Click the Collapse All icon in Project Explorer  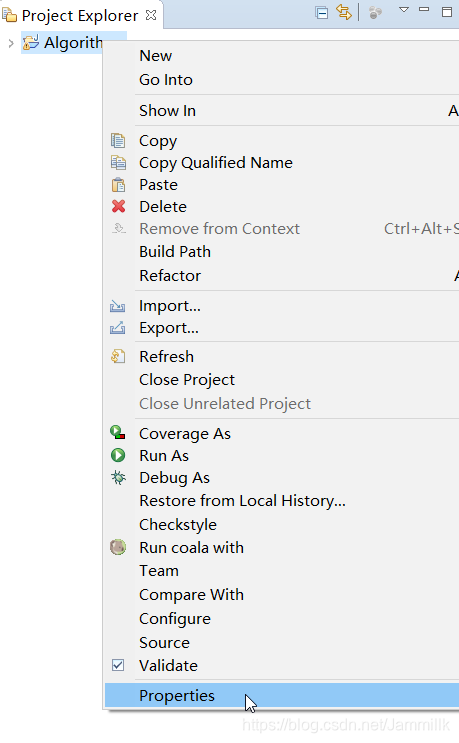322,13
